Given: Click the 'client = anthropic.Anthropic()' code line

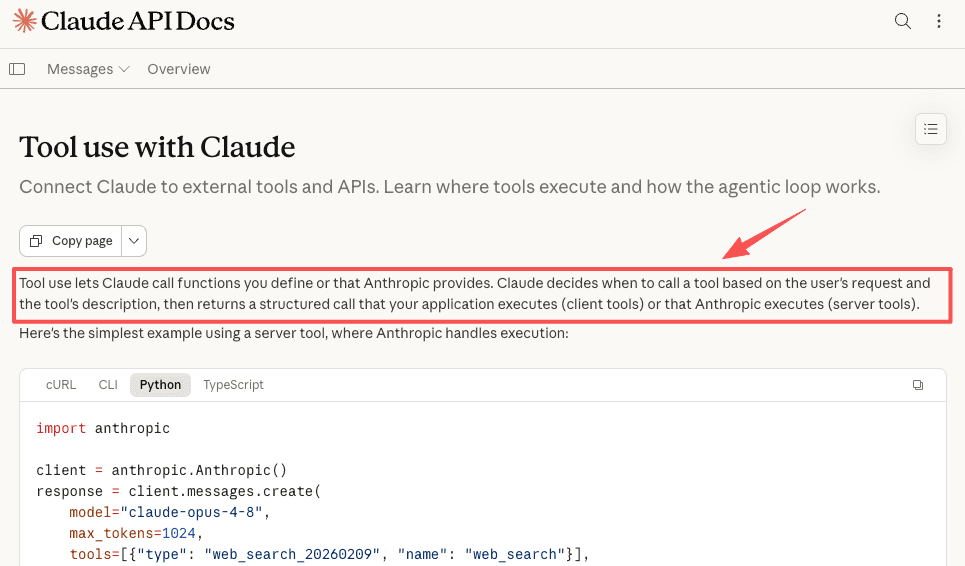Looking at the screenshot, I should pyautogui.click(x=161, y=470).
